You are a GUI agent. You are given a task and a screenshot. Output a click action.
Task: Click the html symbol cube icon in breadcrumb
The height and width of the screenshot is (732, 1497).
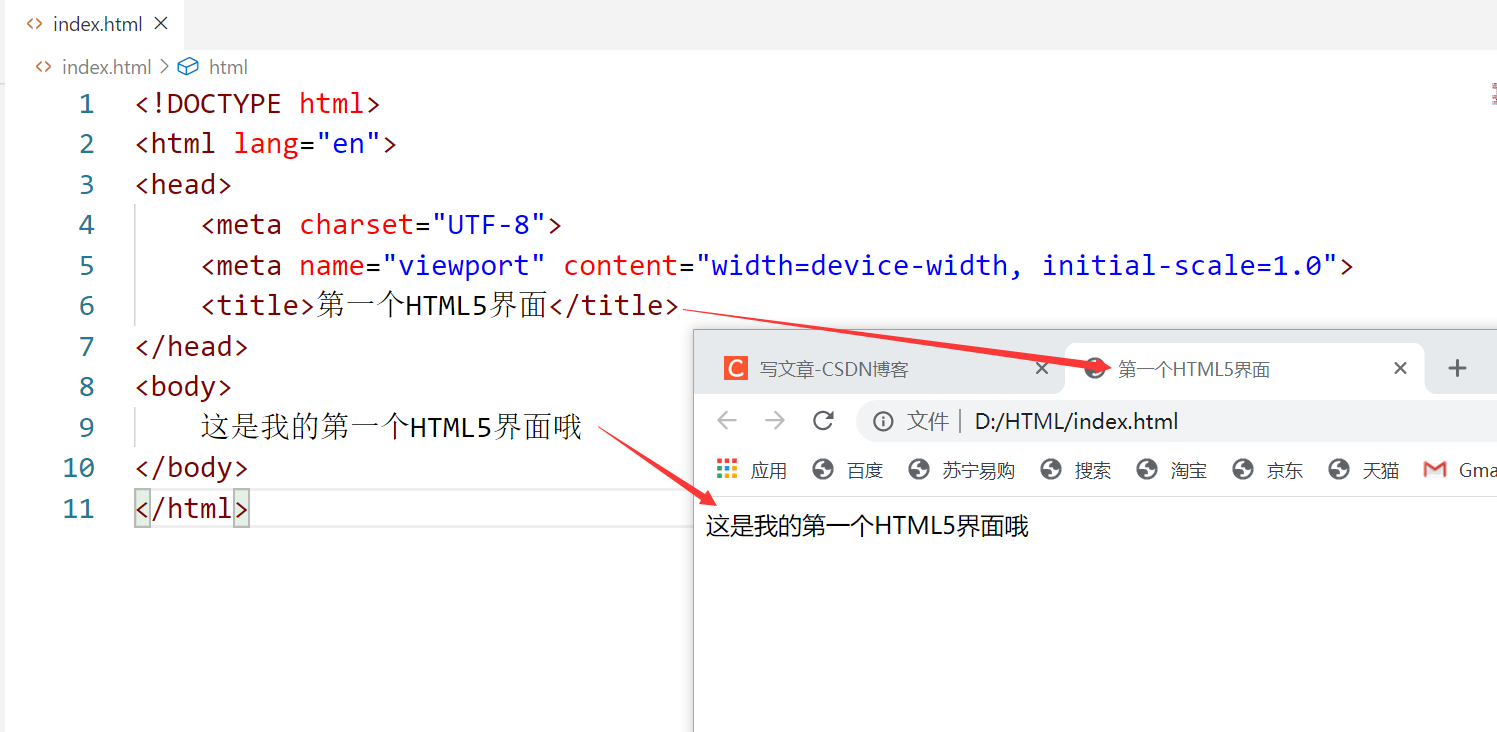point(187,67)
